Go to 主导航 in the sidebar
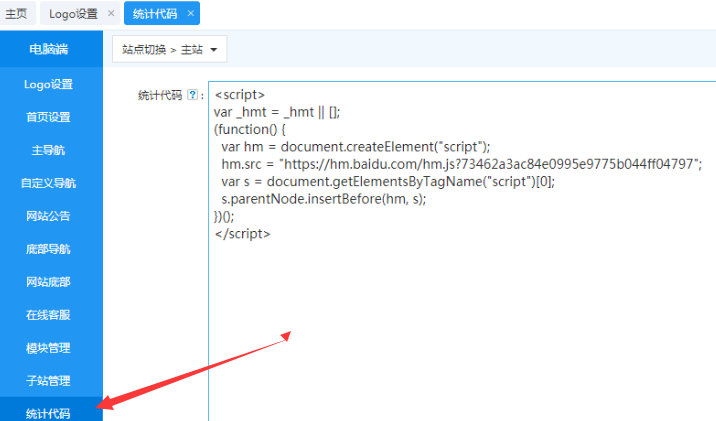This screenshot has height=421, width=716. point(50,150)
